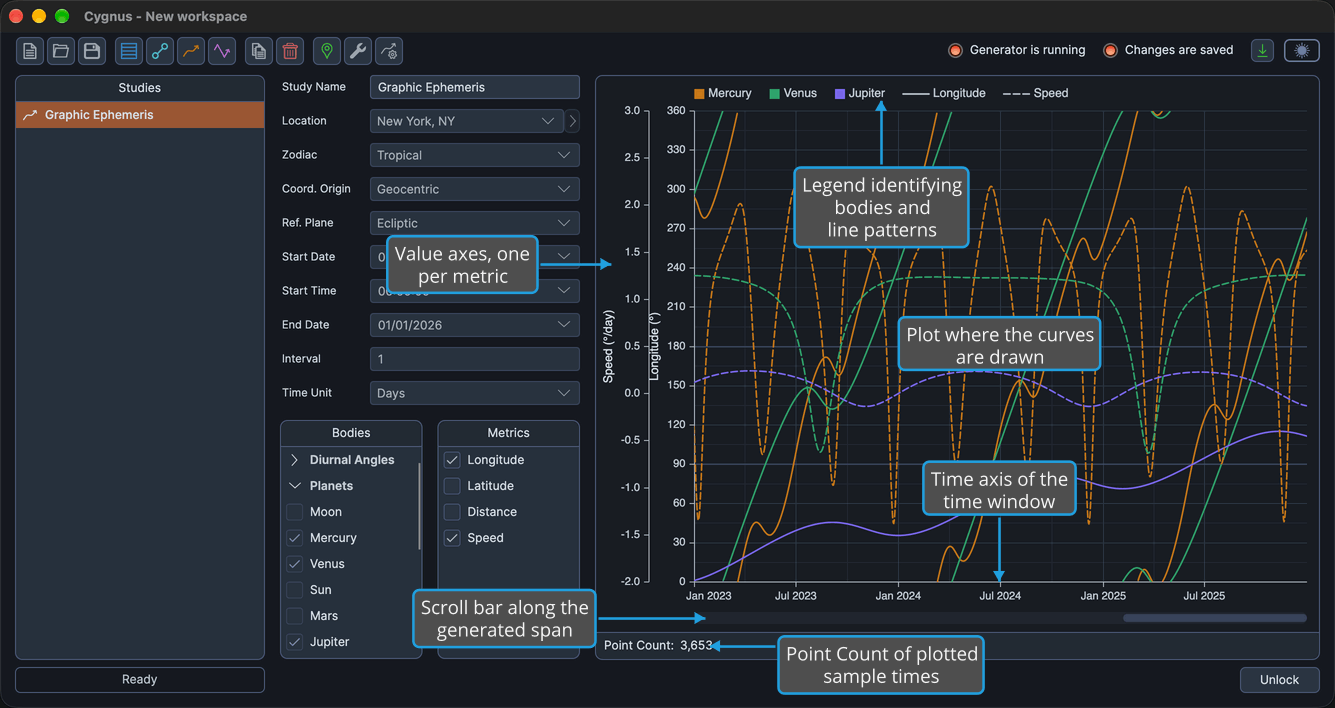This screenshot has height=708, width=1335.
Task: Click the Unlock button
Action: pyautogui.click(x=1279, y=680)
